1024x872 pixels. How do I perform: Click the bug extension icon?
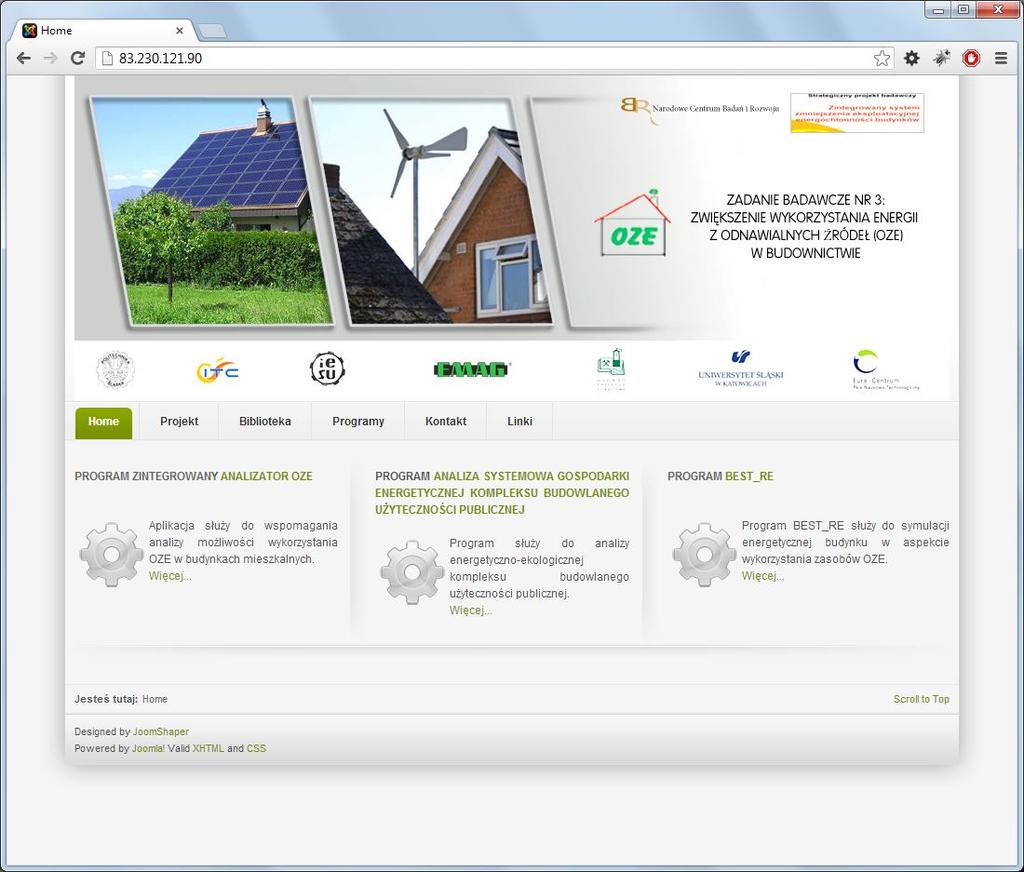pos(941,58)
